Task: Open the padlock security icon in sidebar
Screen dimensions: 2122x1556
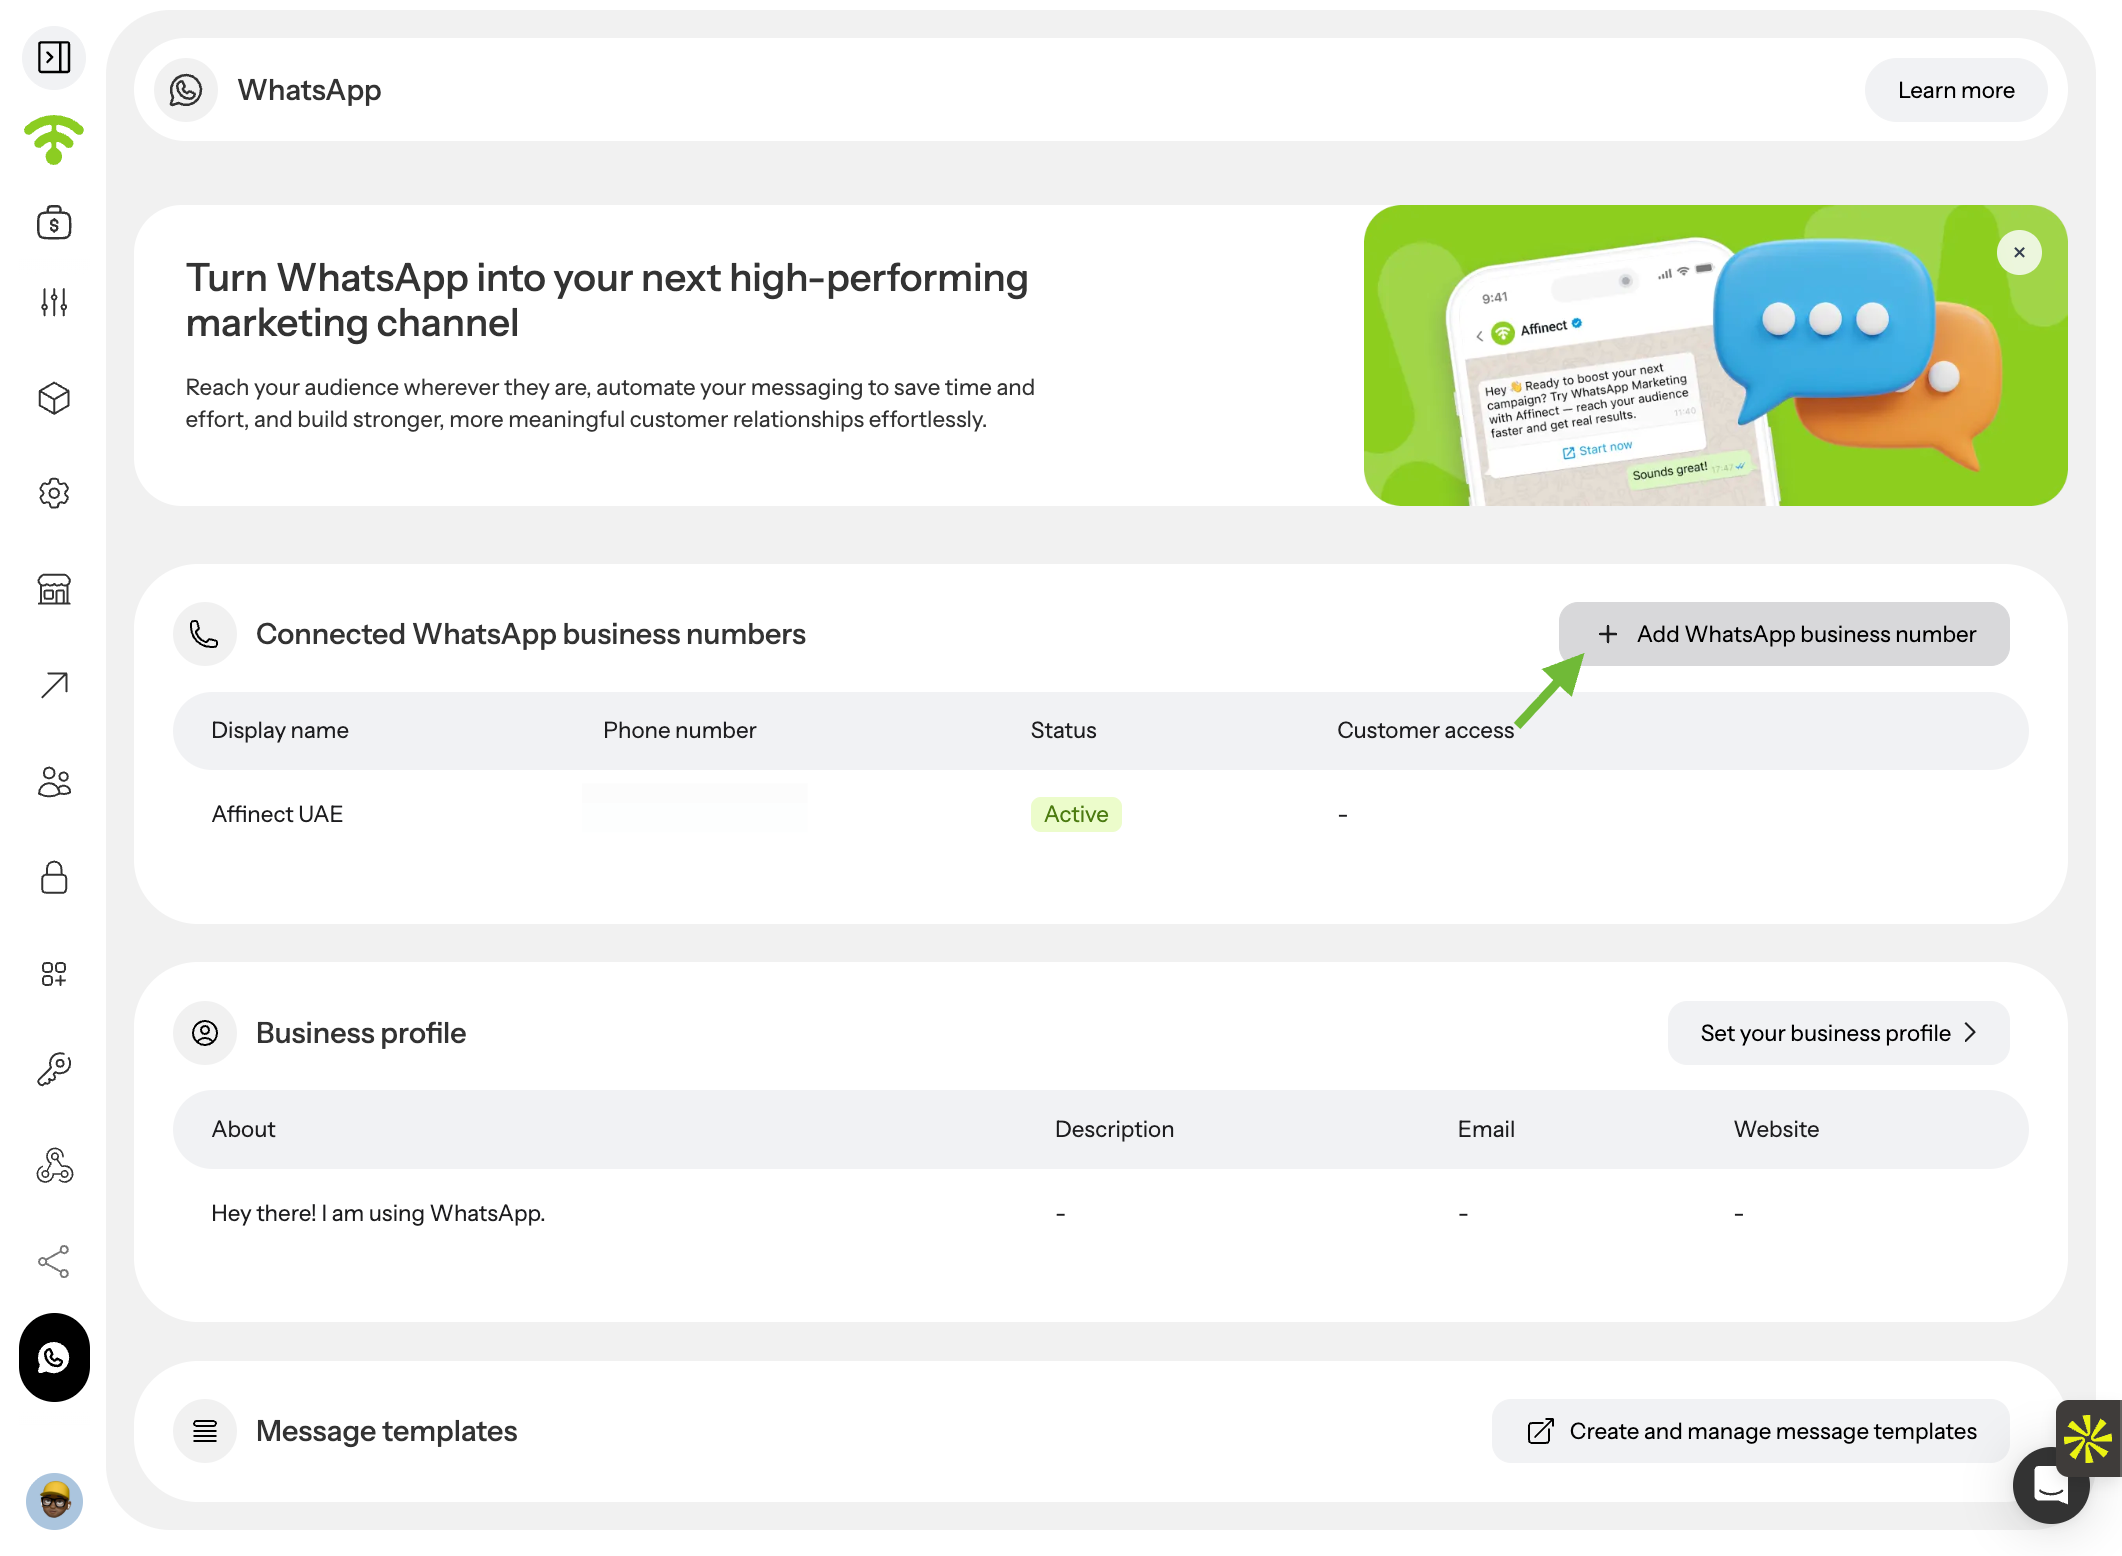Action: [x=54, y=877]
